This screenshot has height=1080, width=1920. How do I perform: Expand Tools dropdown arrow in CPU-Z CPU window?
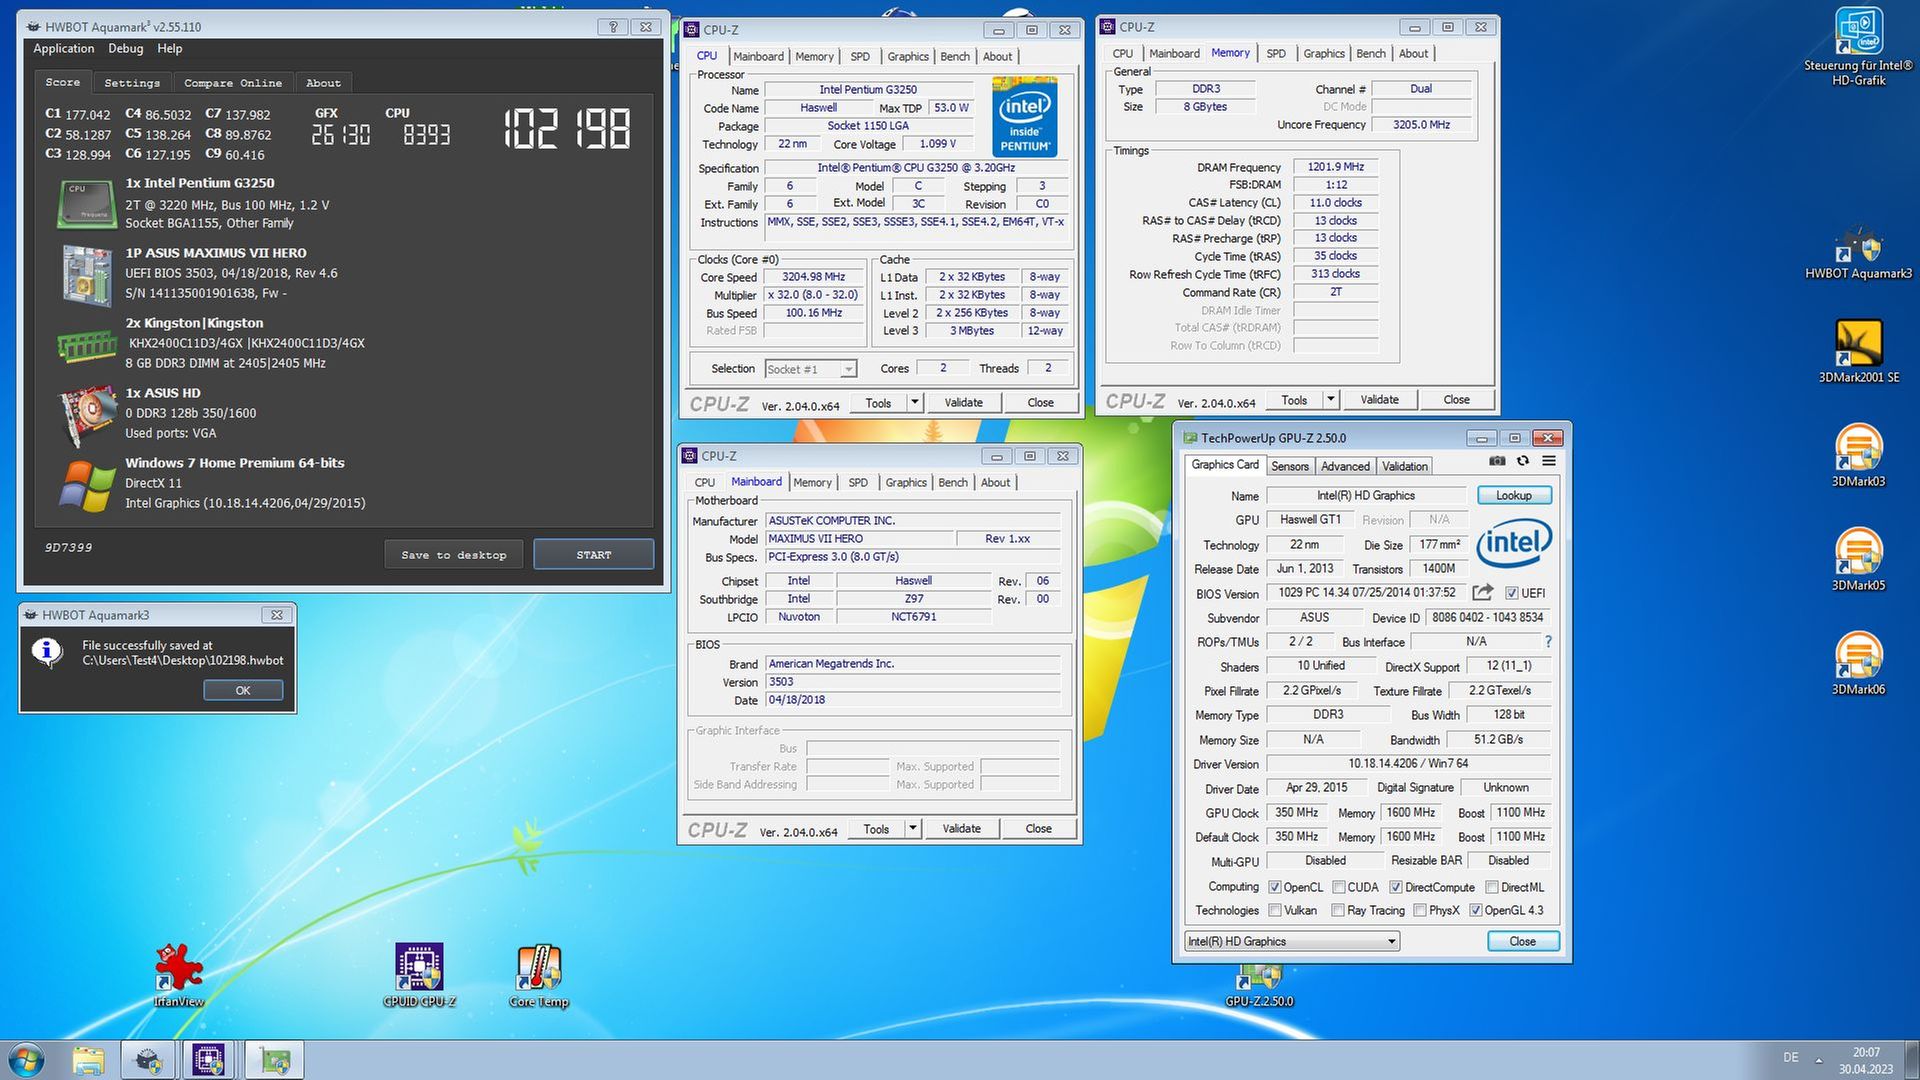(x=914, y=402)
